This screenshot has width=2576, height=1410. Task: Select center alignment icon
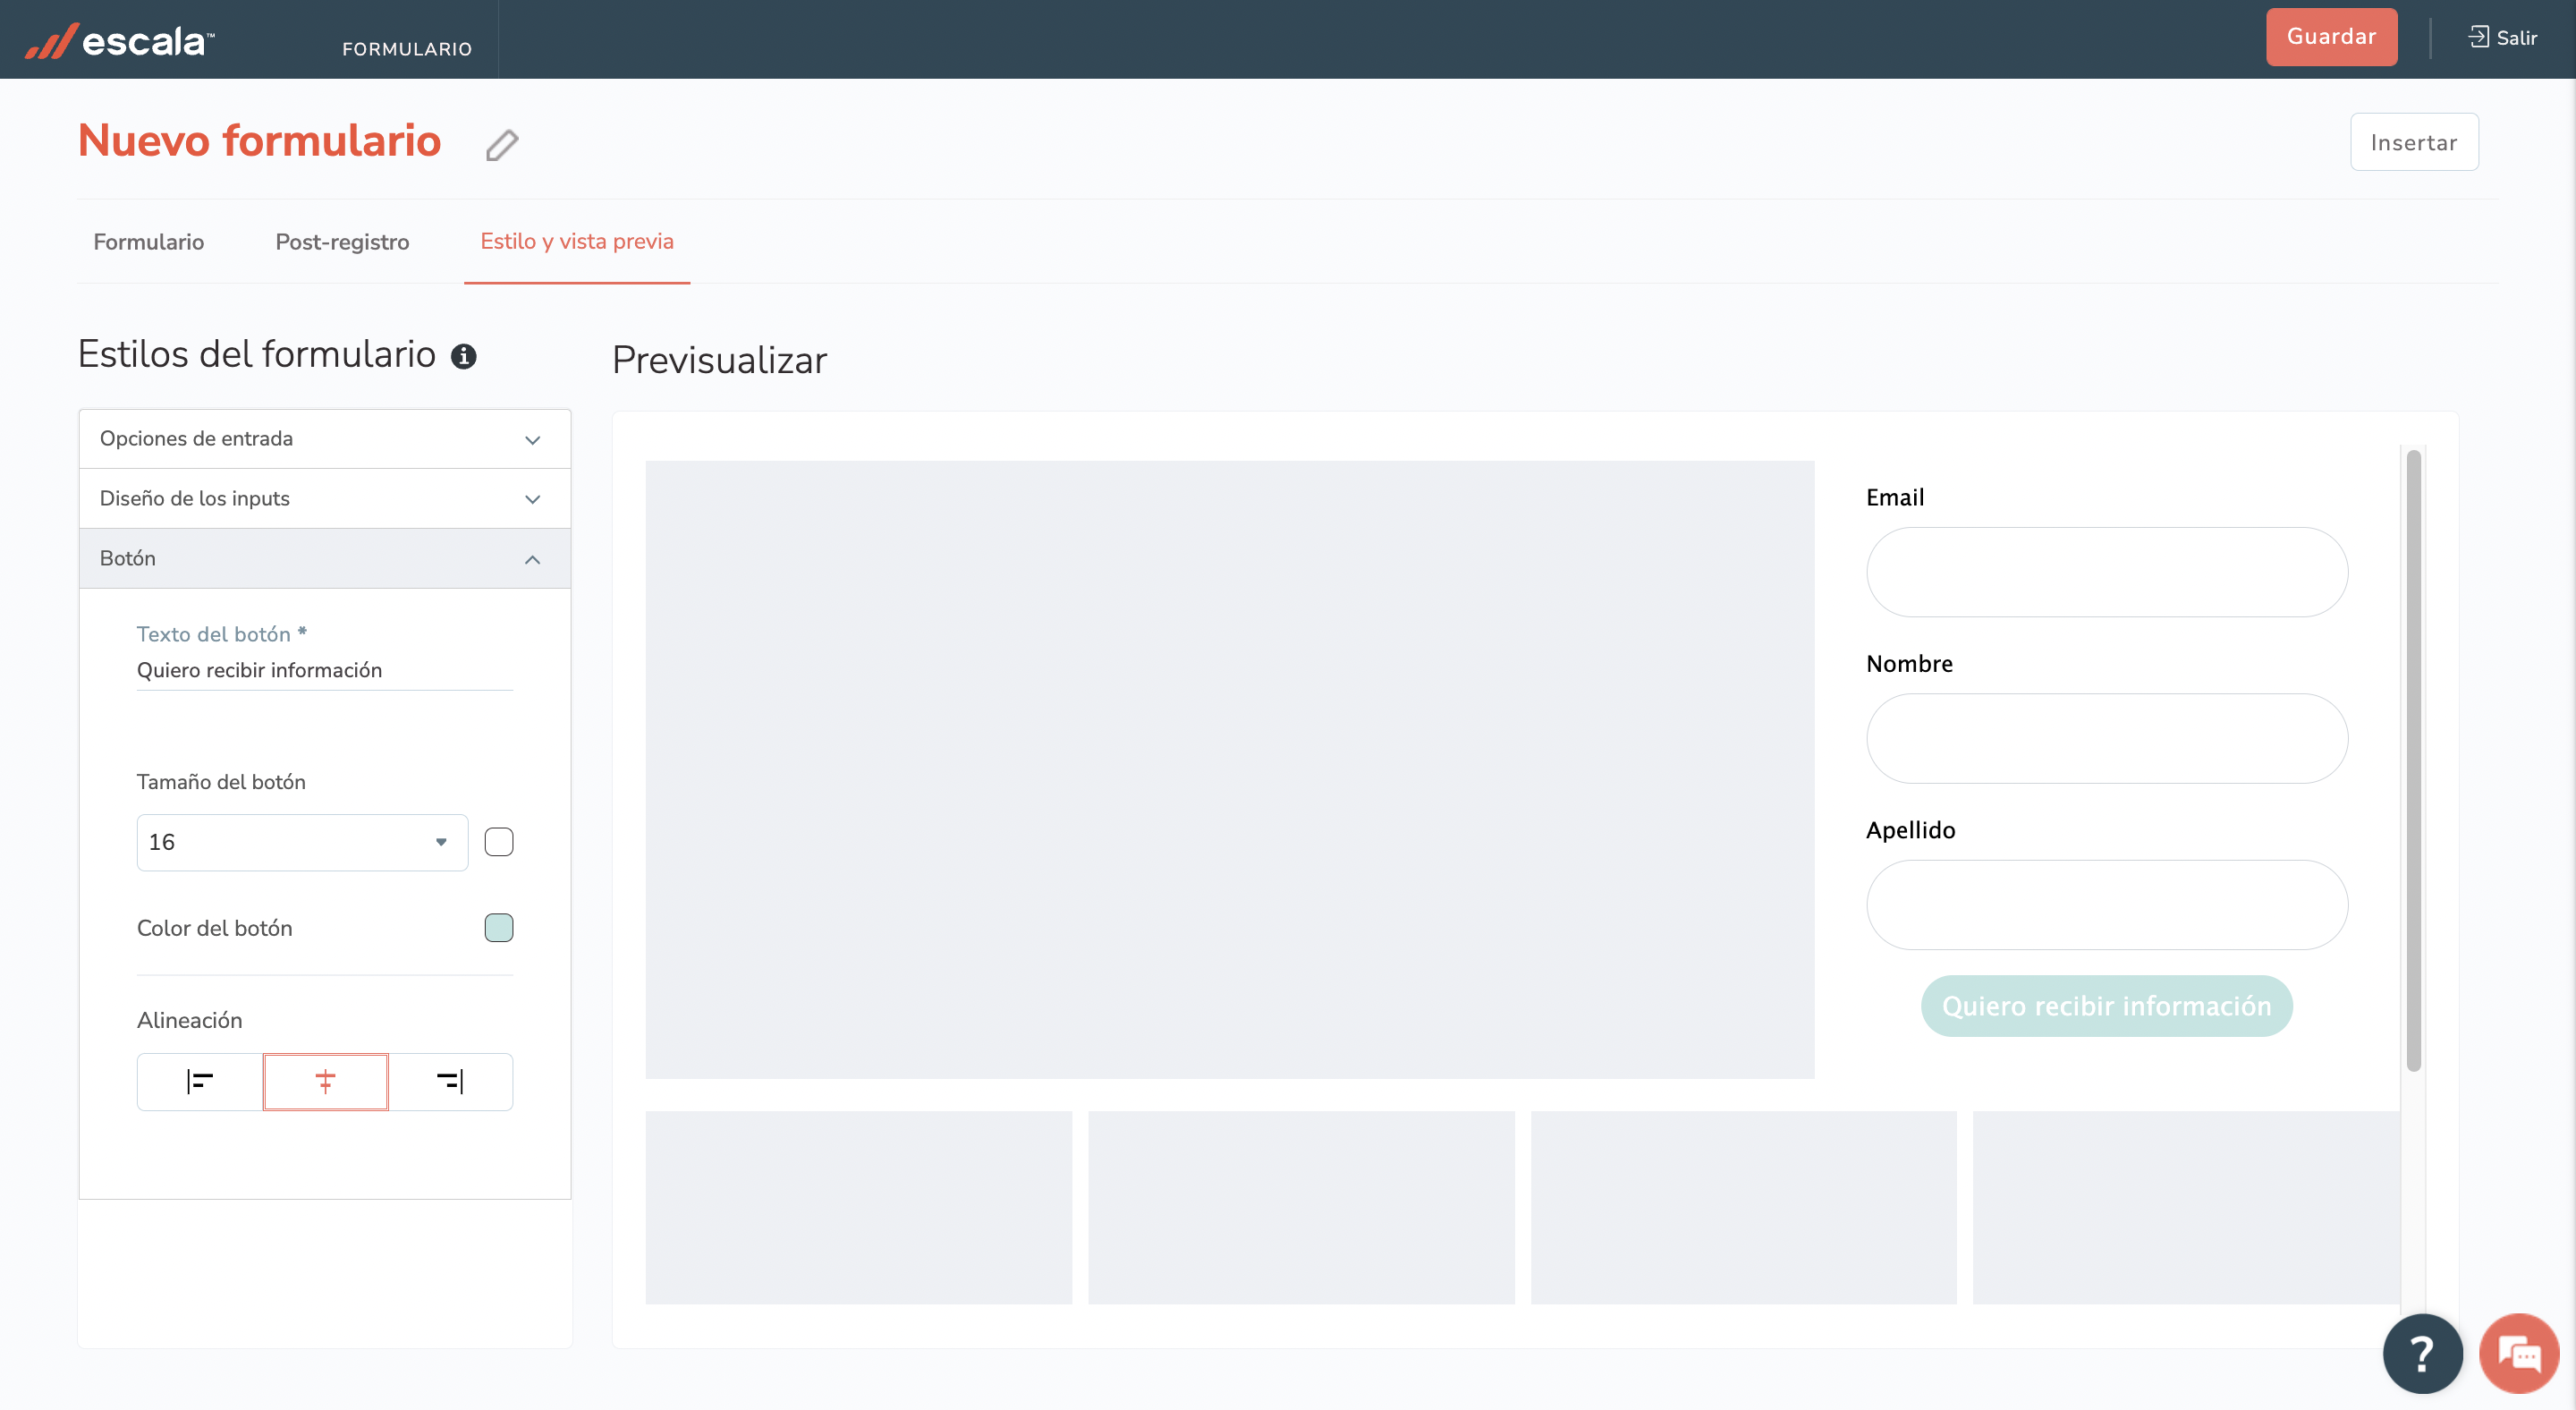[325, 1081]
